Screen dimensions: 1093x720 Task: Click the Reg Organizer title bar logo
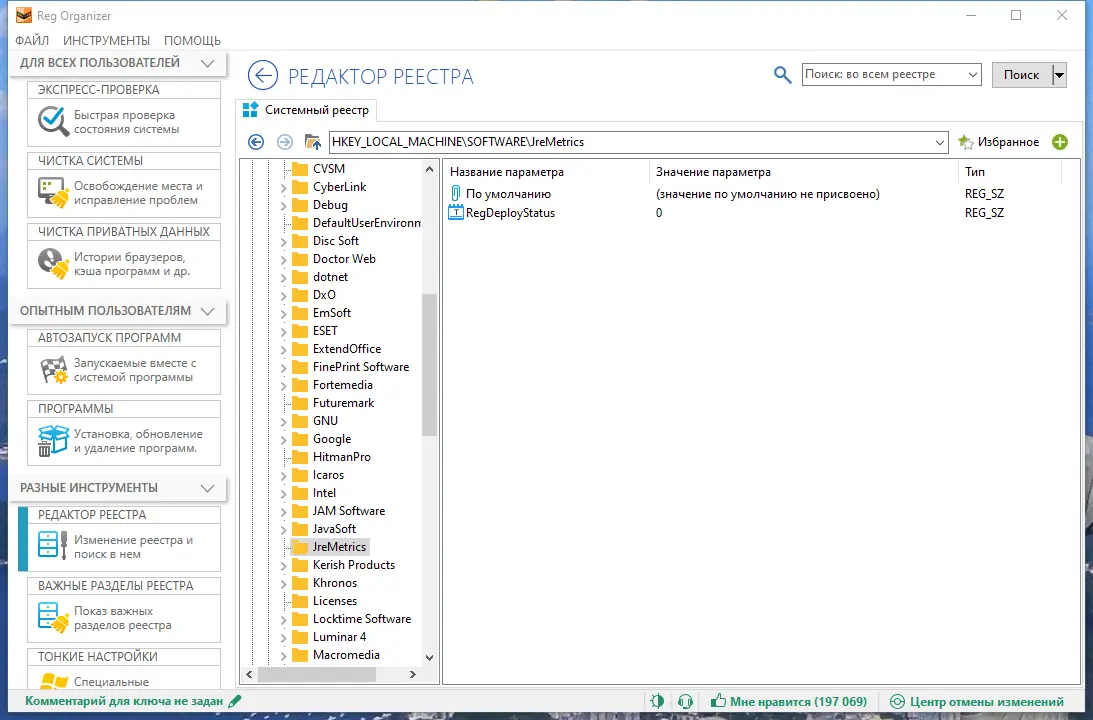click(24, 15)
